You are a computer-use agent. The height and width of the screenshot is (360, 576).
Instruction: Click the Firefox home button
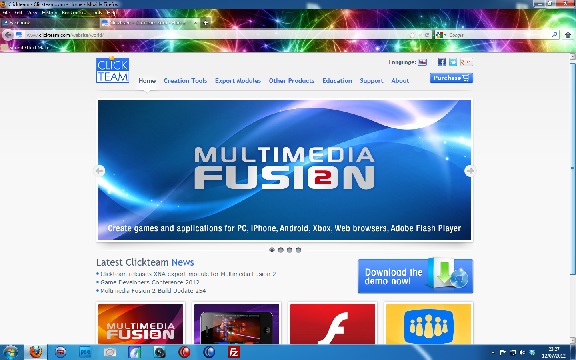[x=568, y=35]
